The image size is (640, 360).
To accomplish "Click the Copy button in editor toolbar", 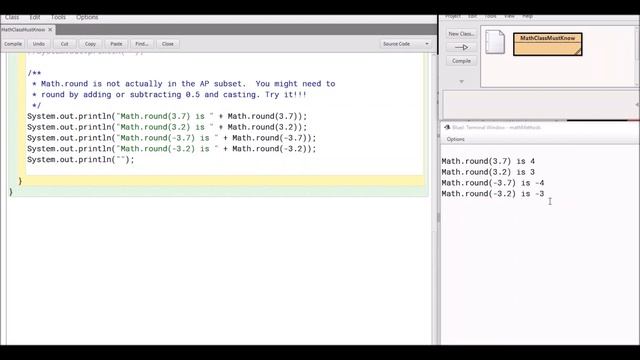I will click(90, 44).
